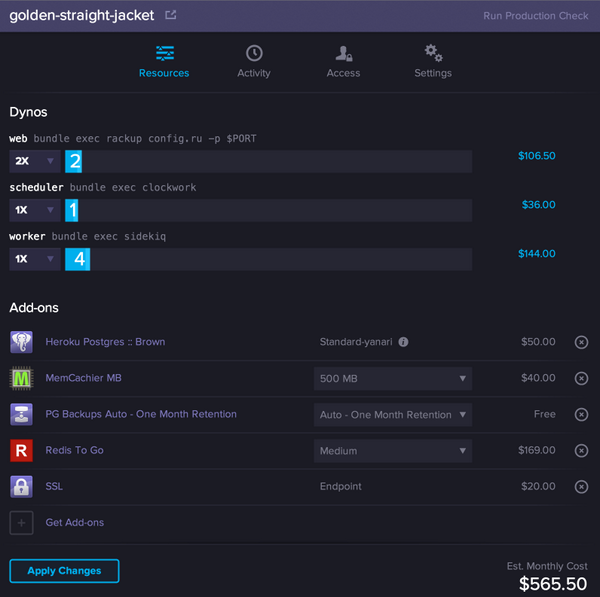600x597 pixels.
Task: Click the scheduler clockwork command text
Action: pyautogui.click(x=133, y=188)
